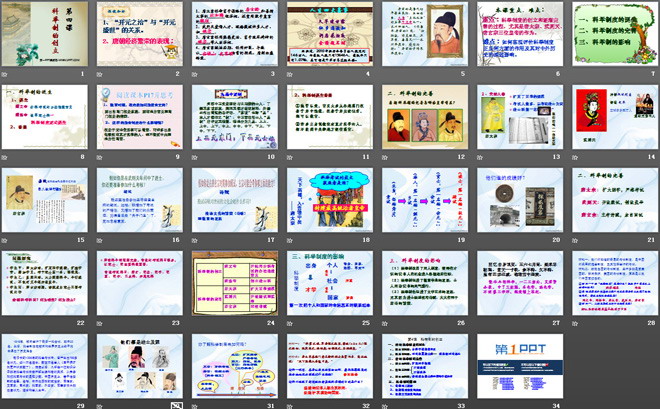The height and width of the screenshot is (409, 660).
Task: Select slide 31 with the timeline arrow diagram
Action: tap(234, 366)
